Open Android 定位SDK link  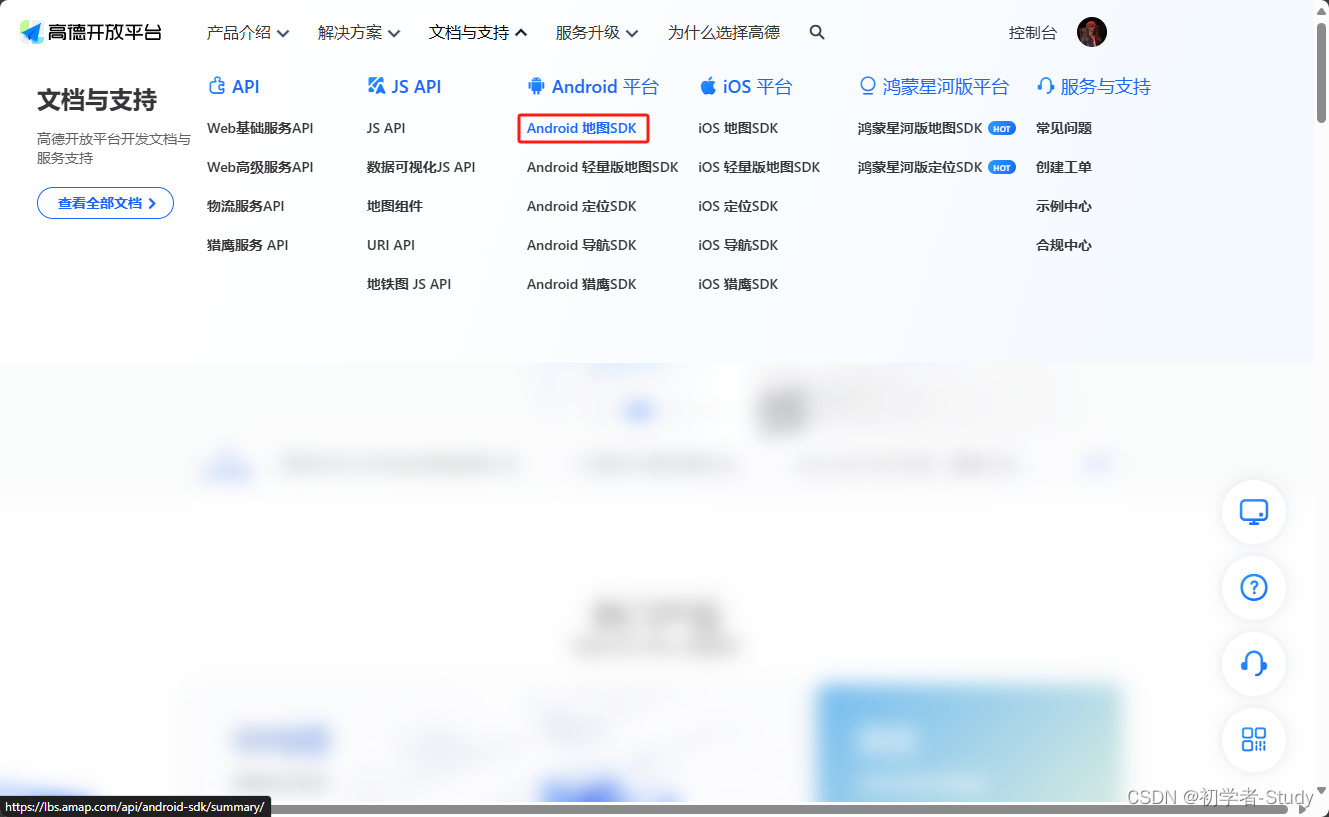click(582, 206)
